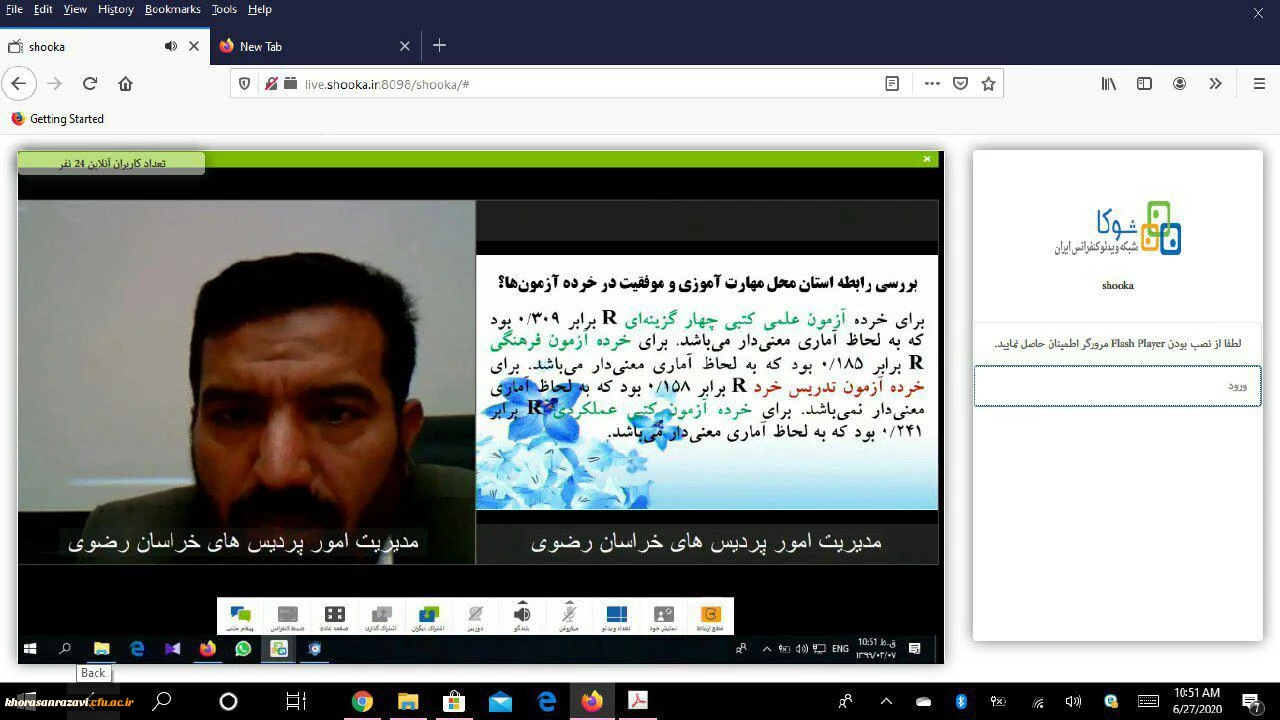Viewport: 1280px width, 720px height.
Task: Click the URL address bar
Action: [580, 84]
